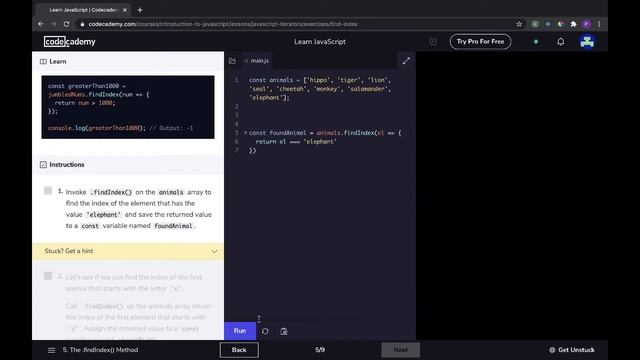640x360 pixels.
Task: Click the Instructions section header
Action: 128,165
